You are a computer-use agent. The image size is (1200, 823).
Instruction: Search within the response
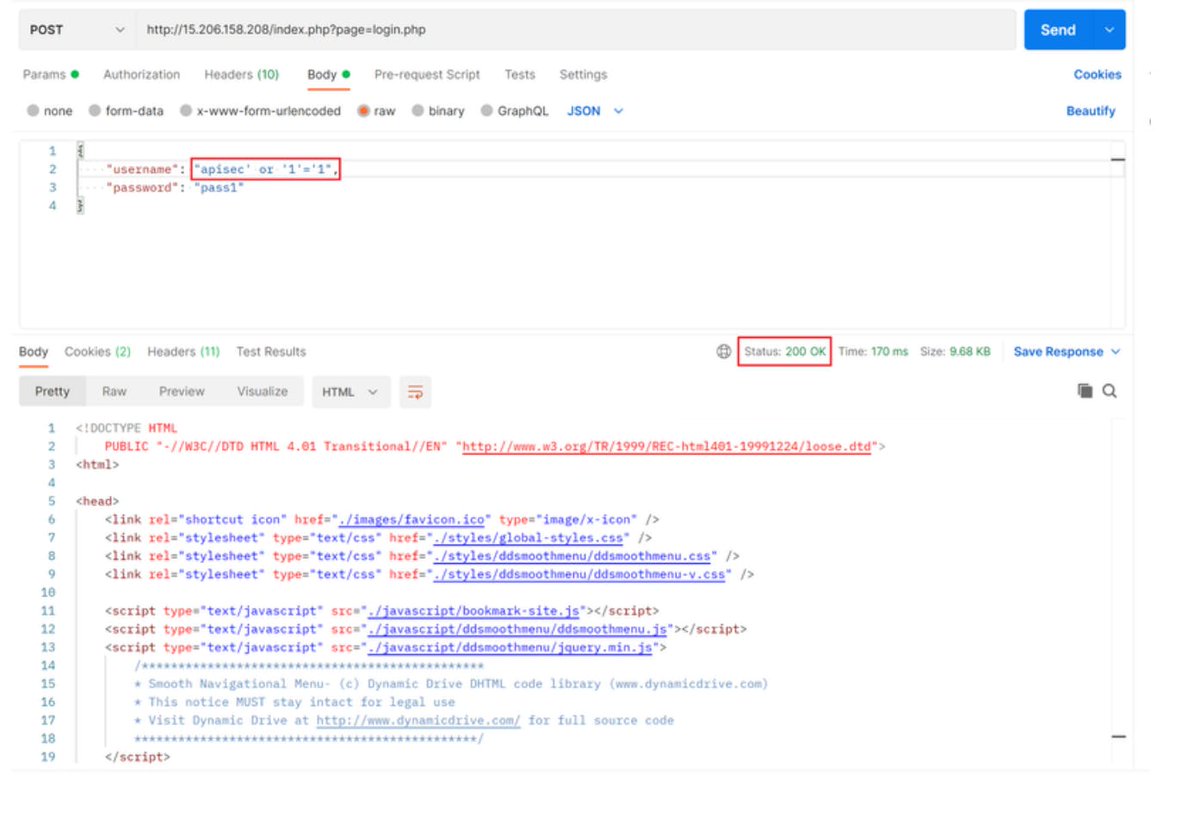click(1108, 391)
